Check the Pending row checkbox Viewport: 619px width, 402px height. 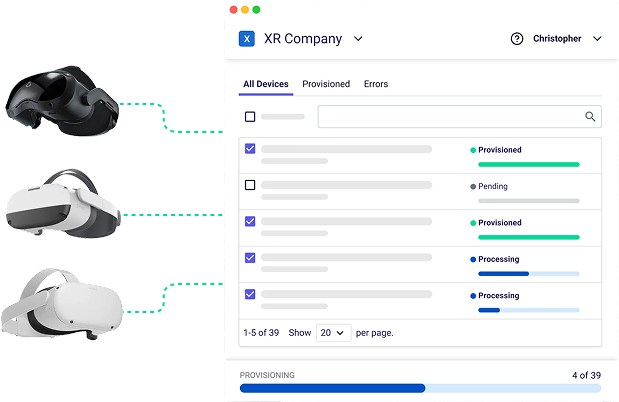(x=250, y=185)
